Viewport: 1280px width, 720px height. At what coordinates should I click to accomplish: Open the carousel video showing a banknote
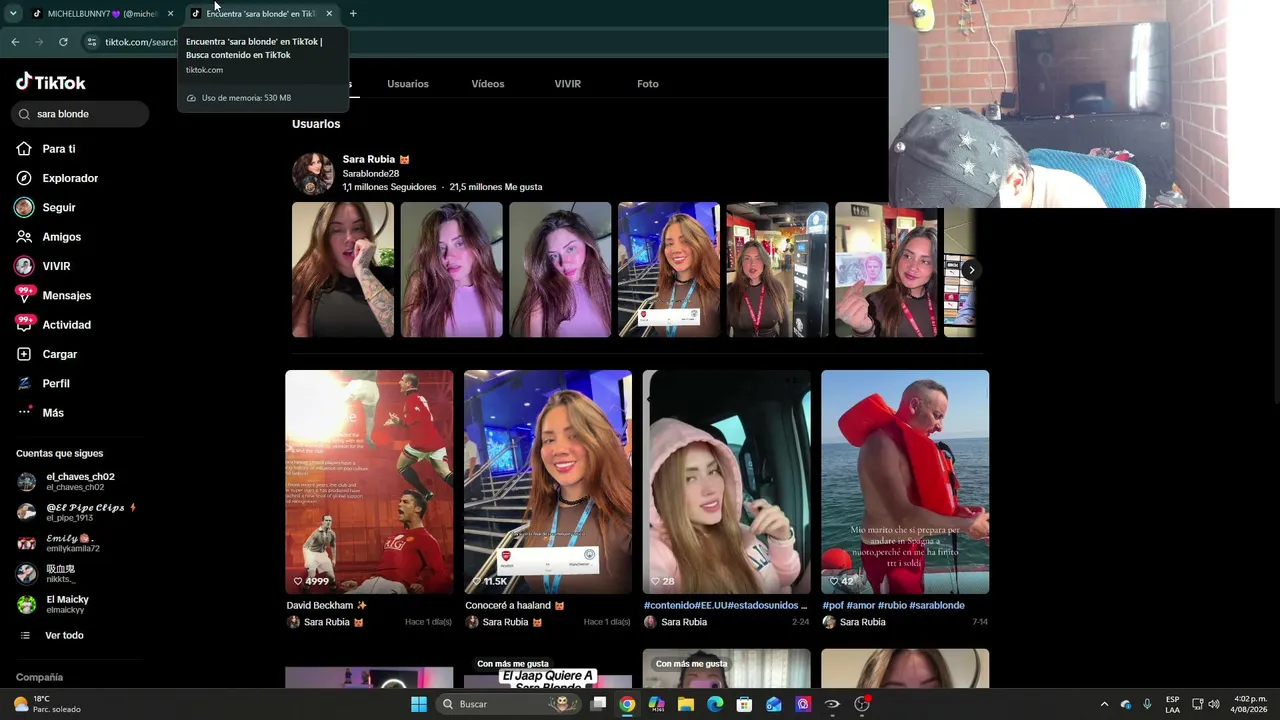click(x=886, y=270)
